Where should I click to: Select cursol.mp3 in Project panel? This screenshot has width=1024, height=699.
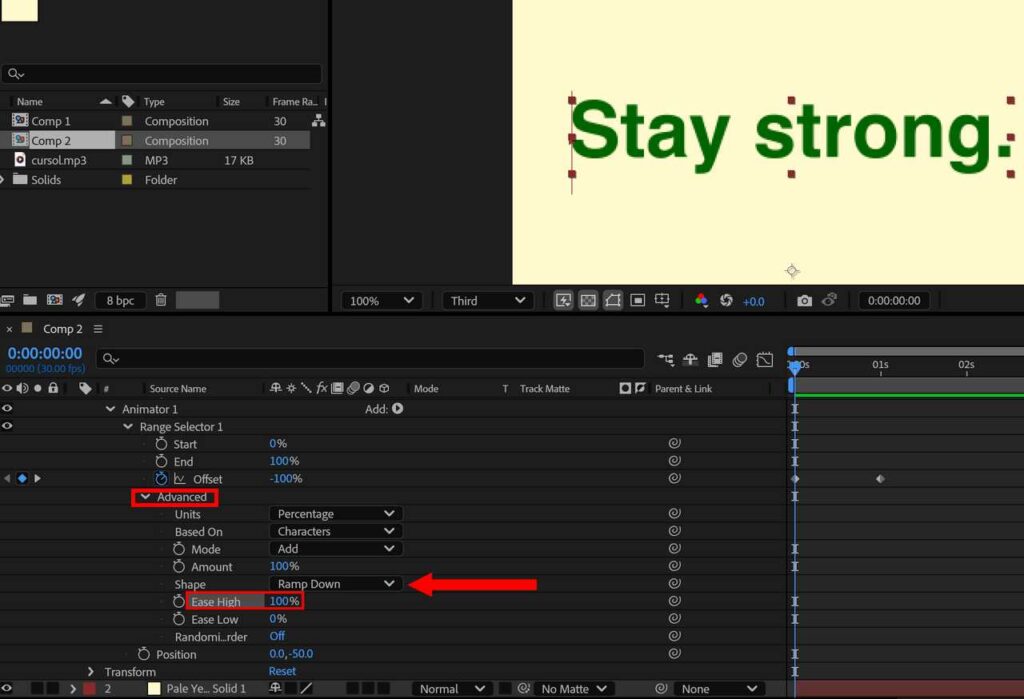[x=59, y=160]
